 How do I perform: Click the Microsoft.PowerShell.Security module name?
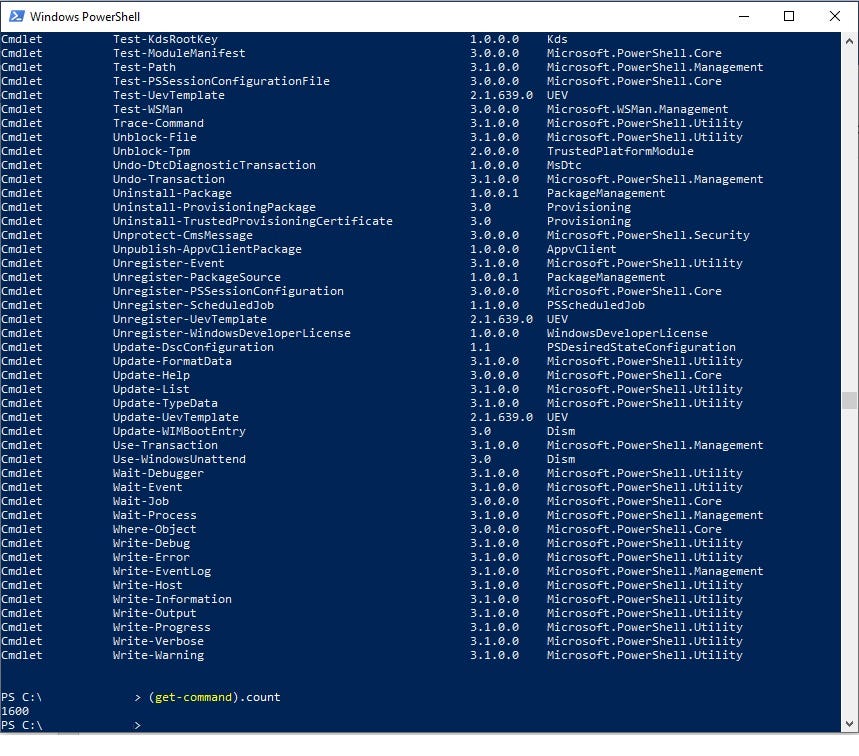click(648, 235)
